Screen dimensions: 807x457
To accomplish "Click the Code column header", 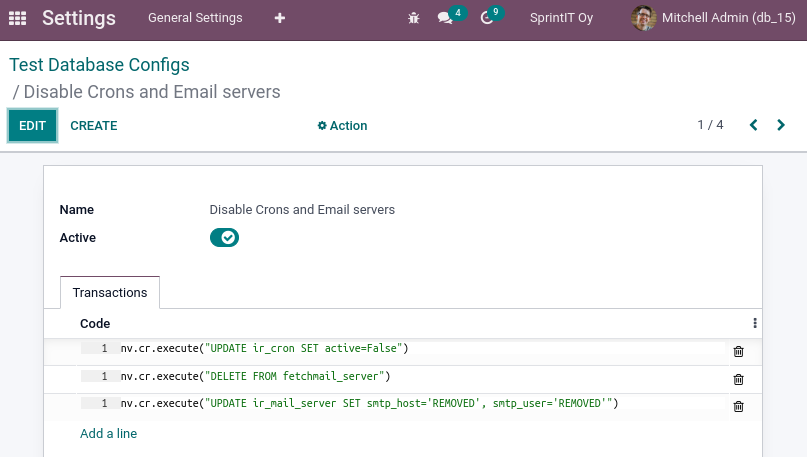I will 95,323.
